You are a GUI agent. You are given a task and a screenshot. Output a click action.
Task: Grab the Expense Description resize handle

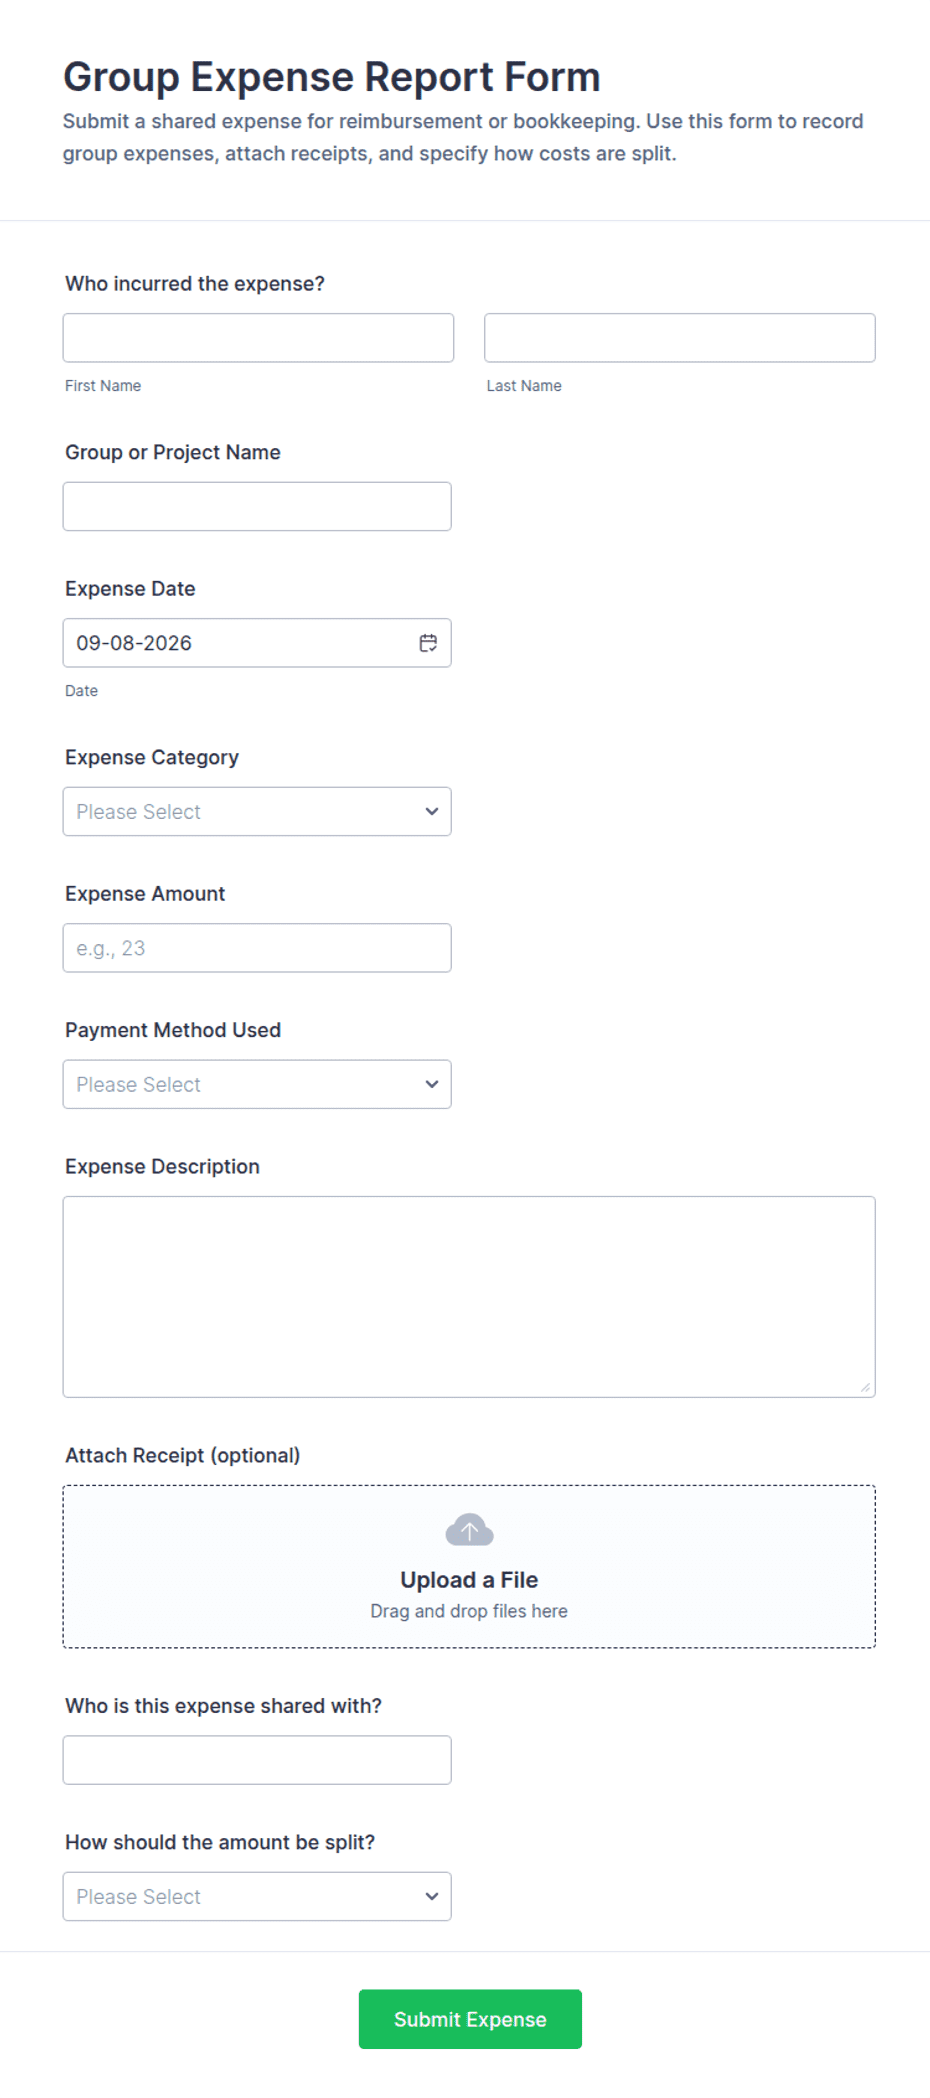865,1387
